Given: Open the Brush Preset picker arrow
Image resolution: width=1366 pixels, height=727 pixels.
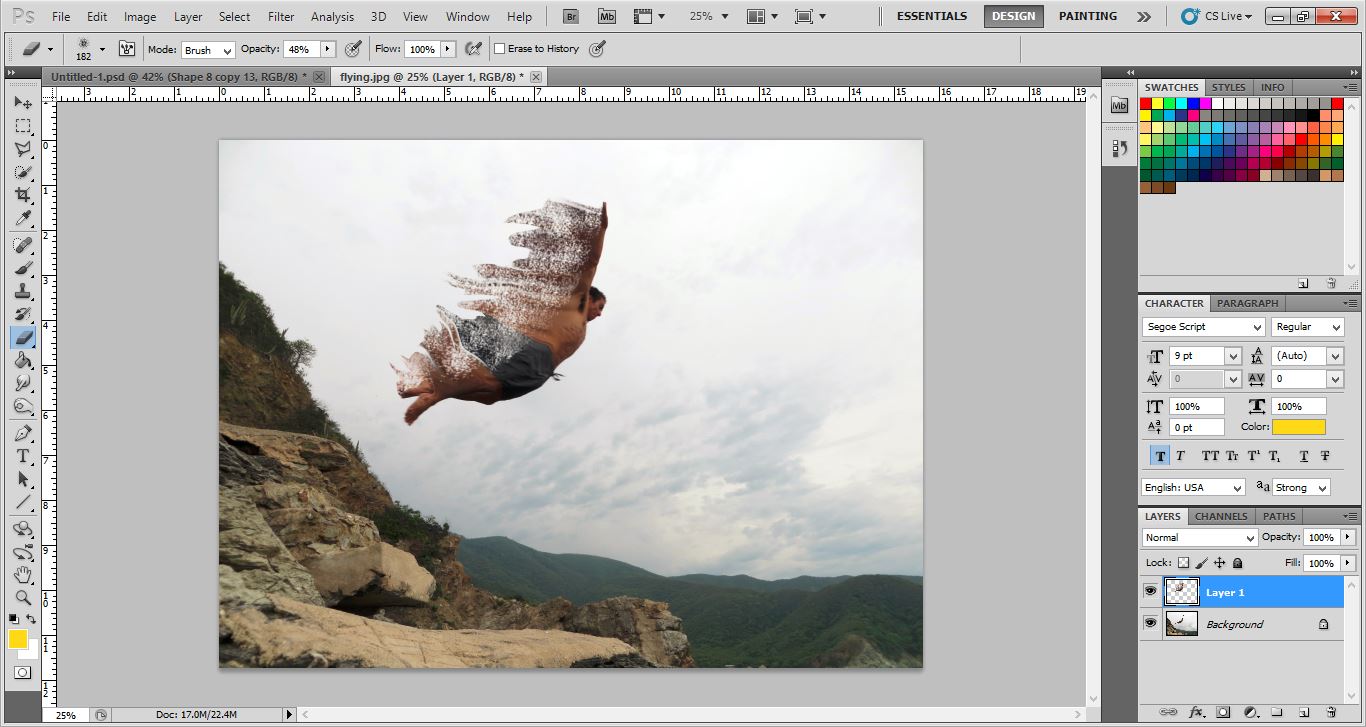Looking at the screenshot, I should tap(102, 49).
